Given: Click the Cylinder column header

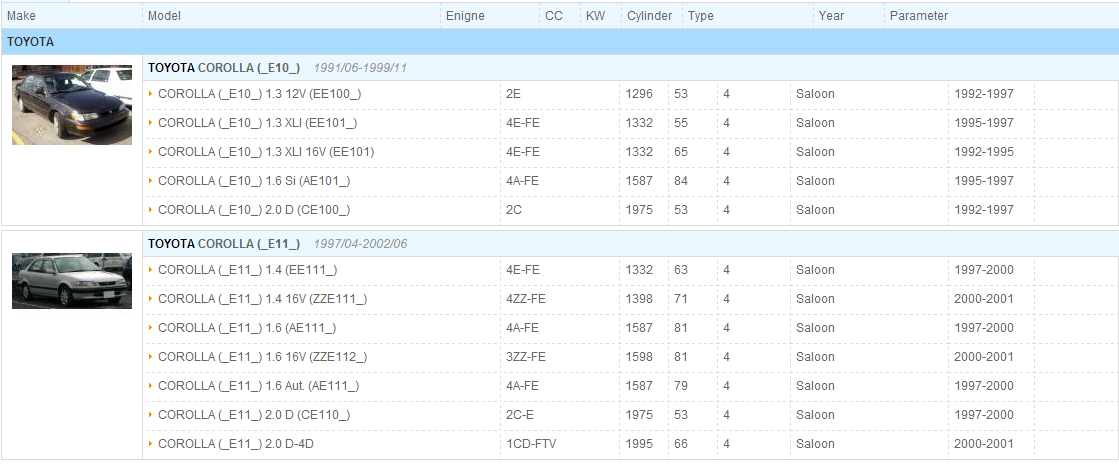Looking at the screenshot, I should coord(649,16).
